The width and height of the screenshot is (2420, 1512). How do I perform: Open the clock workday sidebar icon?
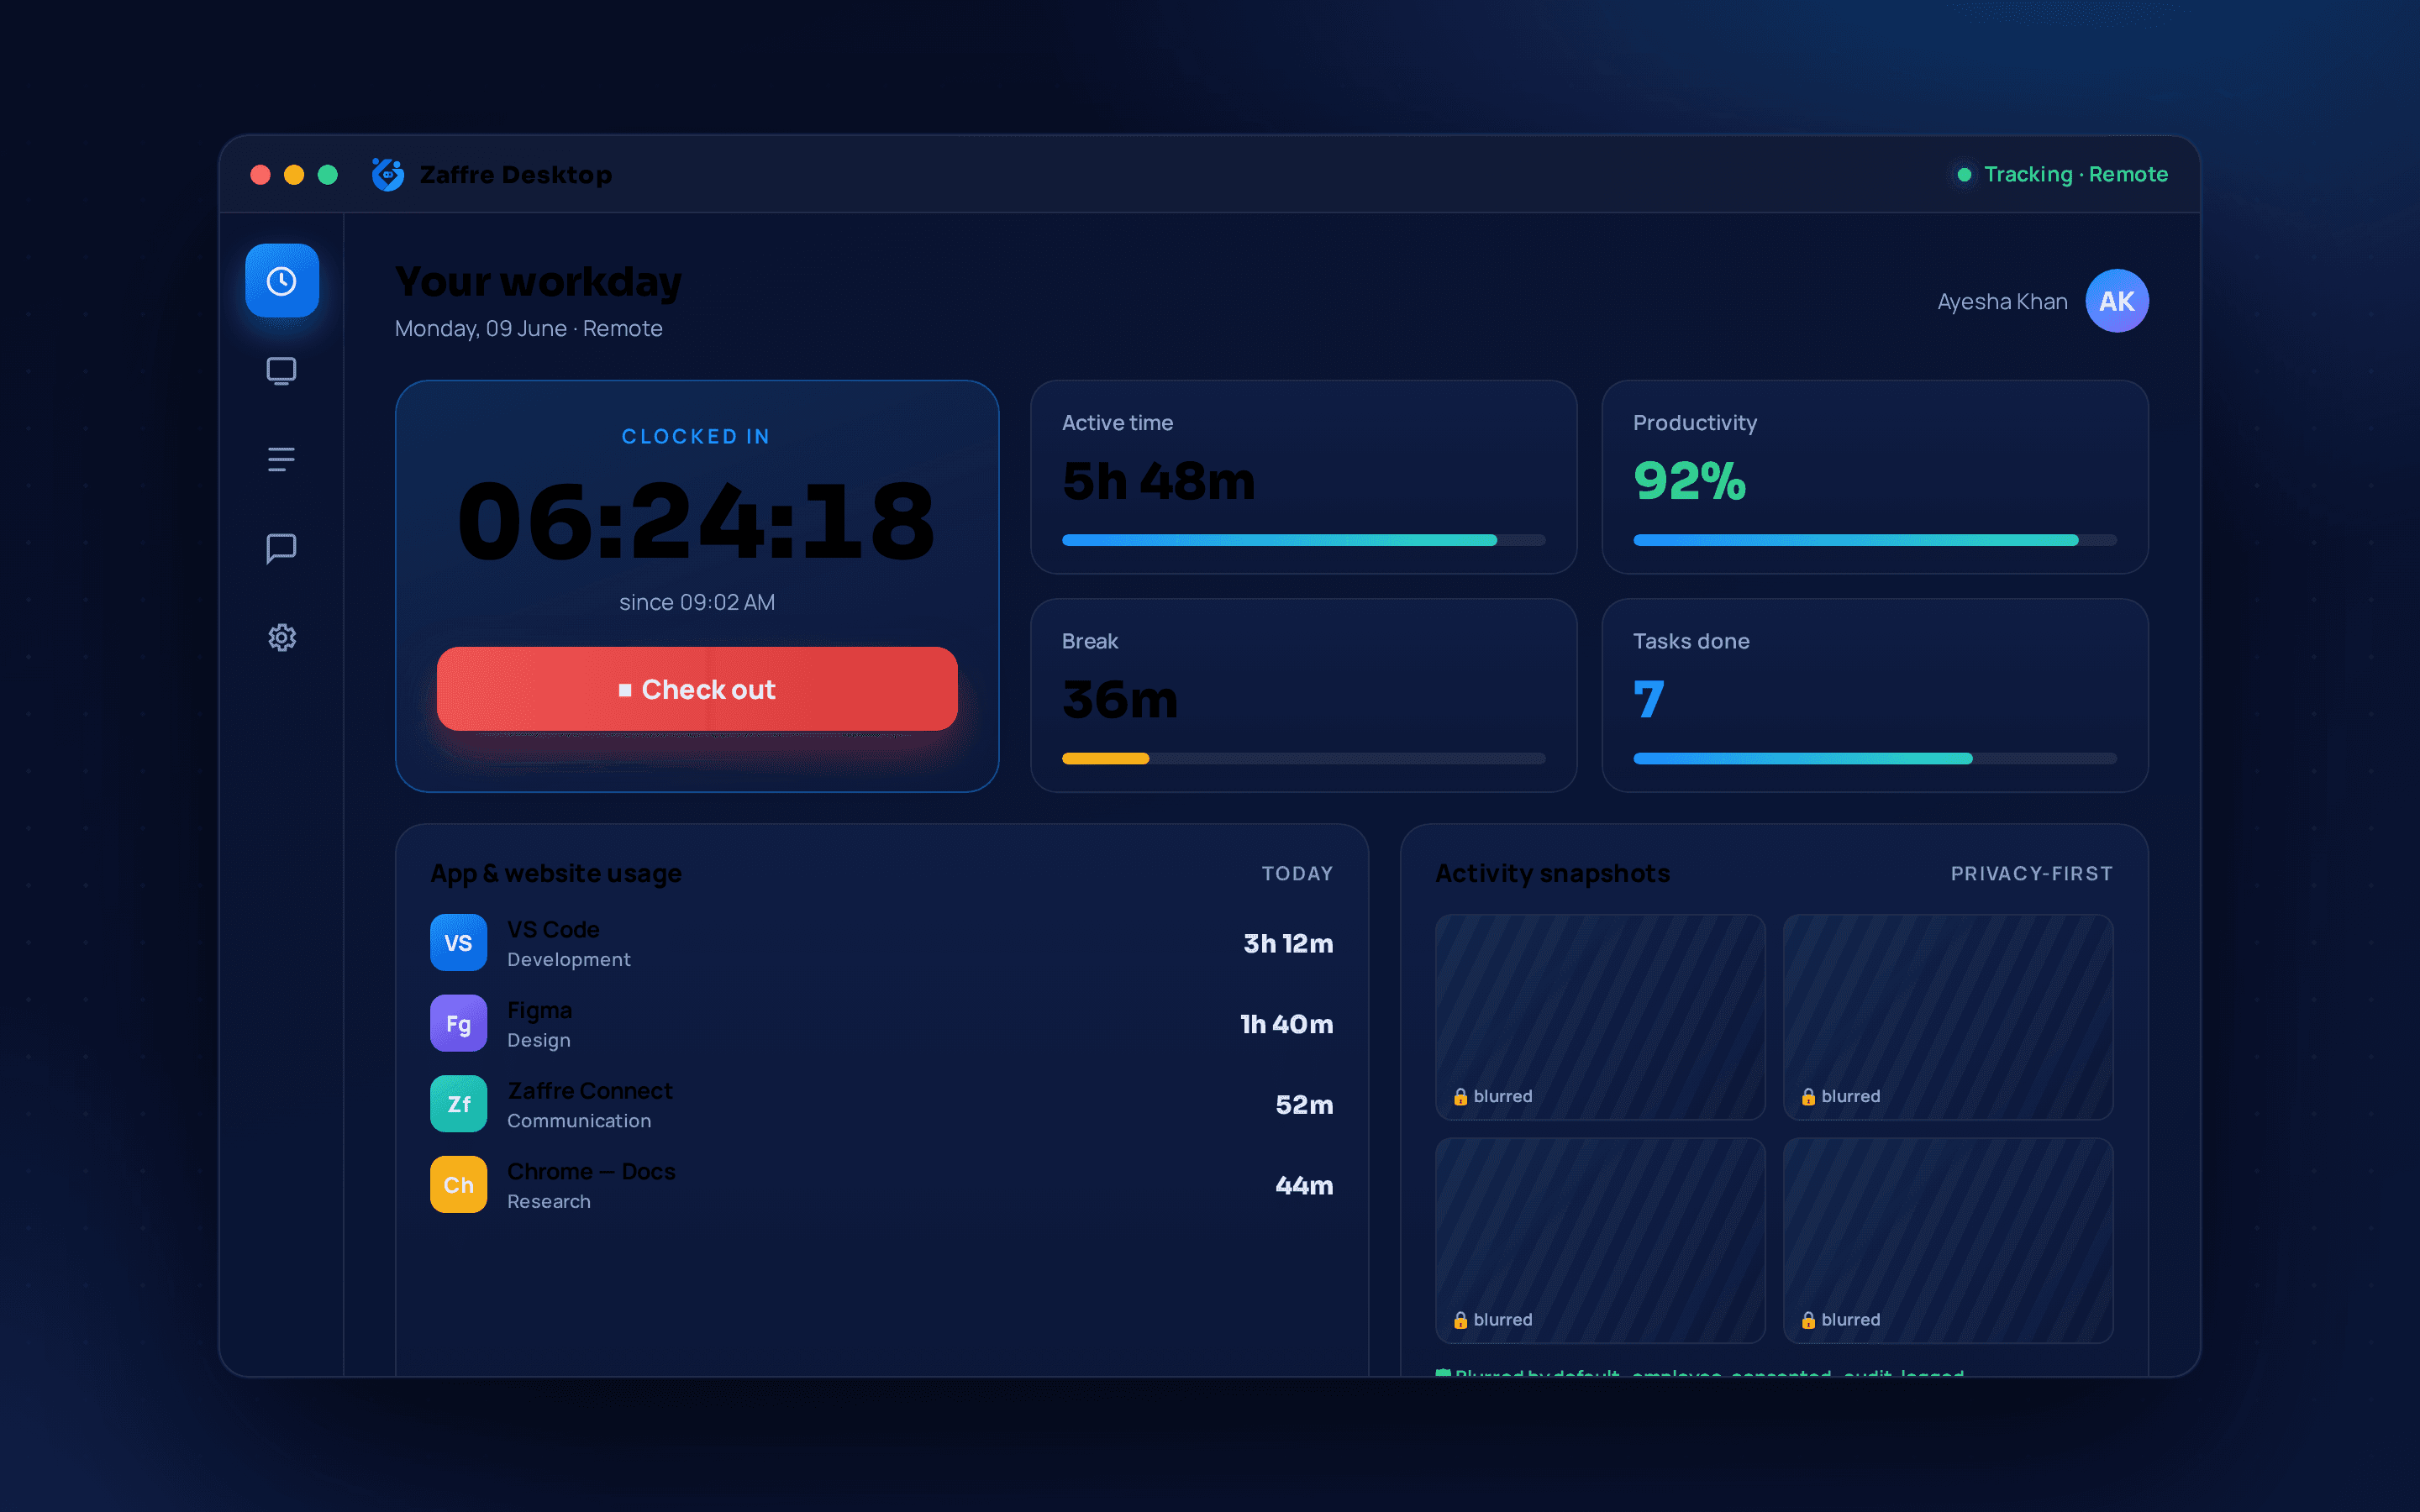point(282,281)
